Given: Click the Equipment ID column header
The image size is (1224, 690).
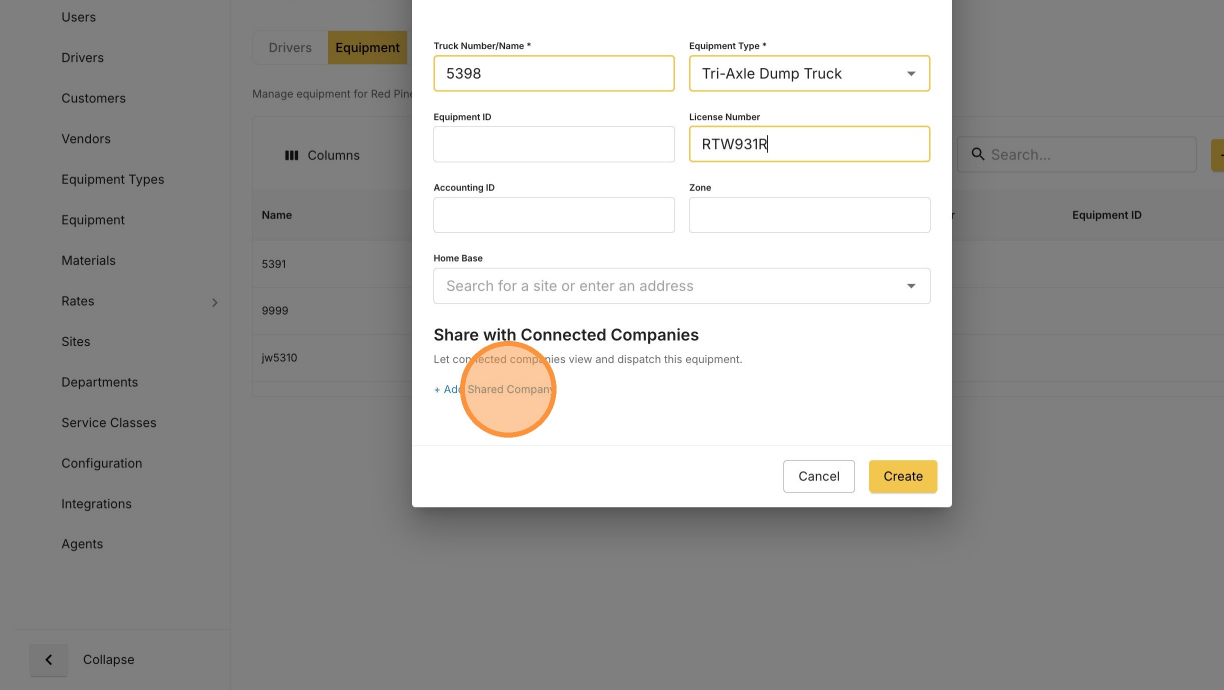Looking at the screenshot, I should point(1107,215).
